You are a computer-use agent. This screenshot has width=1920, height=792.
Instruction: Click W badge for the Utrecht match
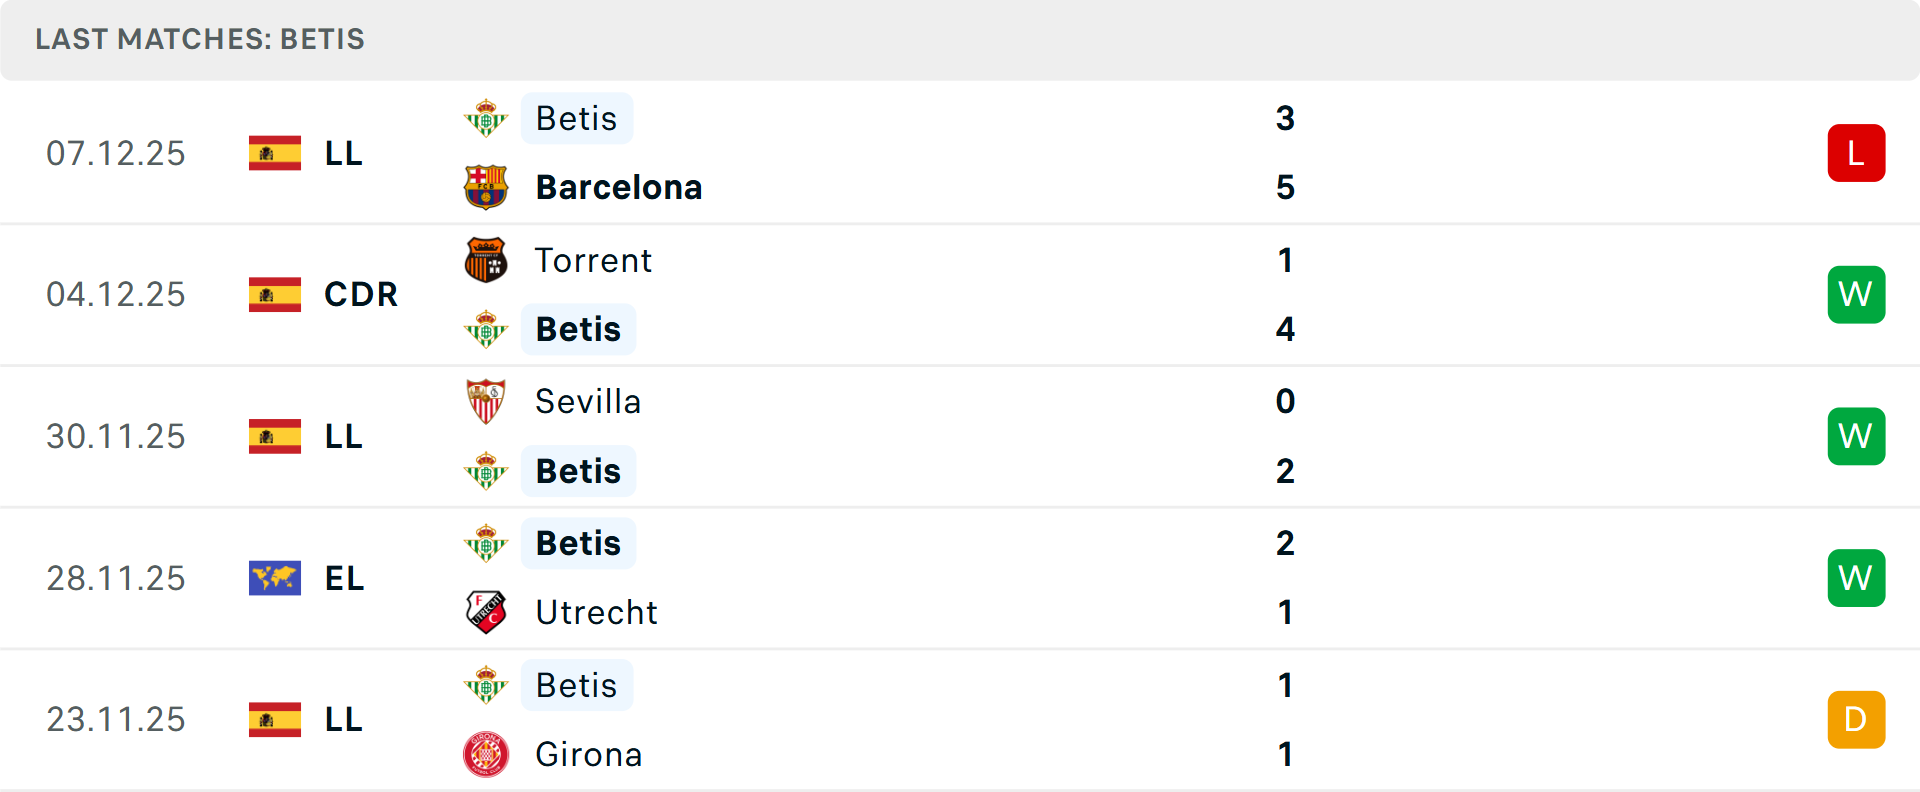(x=1856, y=578)
